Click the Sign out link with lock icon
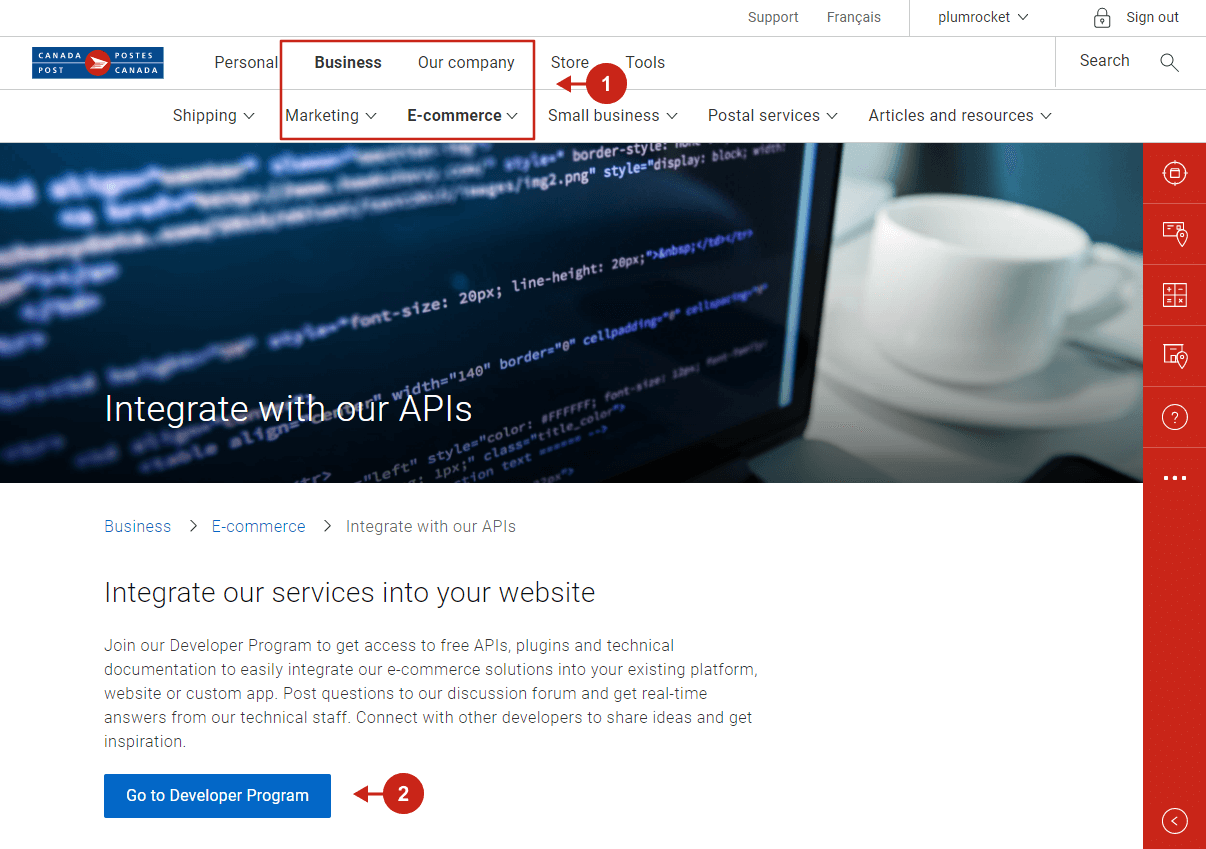This screenshot has width=1206, height=849. pyautogui.click(x=1137, y=17)
